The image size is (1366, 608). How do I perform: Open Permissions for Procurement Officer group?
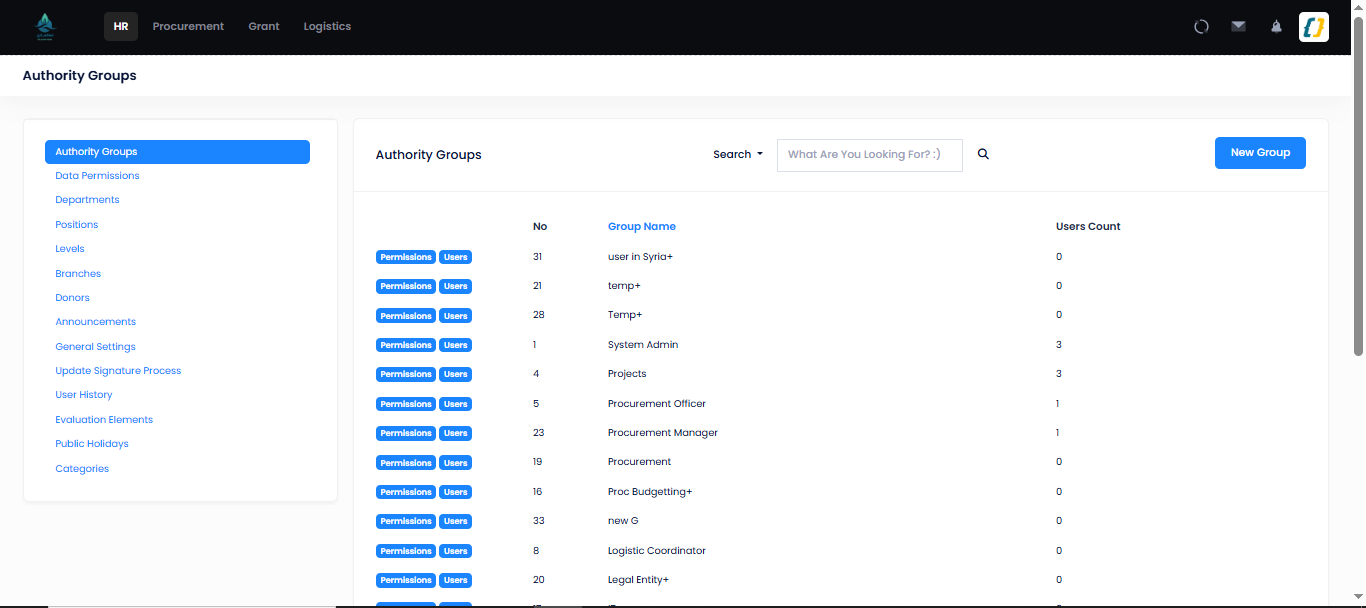(406, 404)
